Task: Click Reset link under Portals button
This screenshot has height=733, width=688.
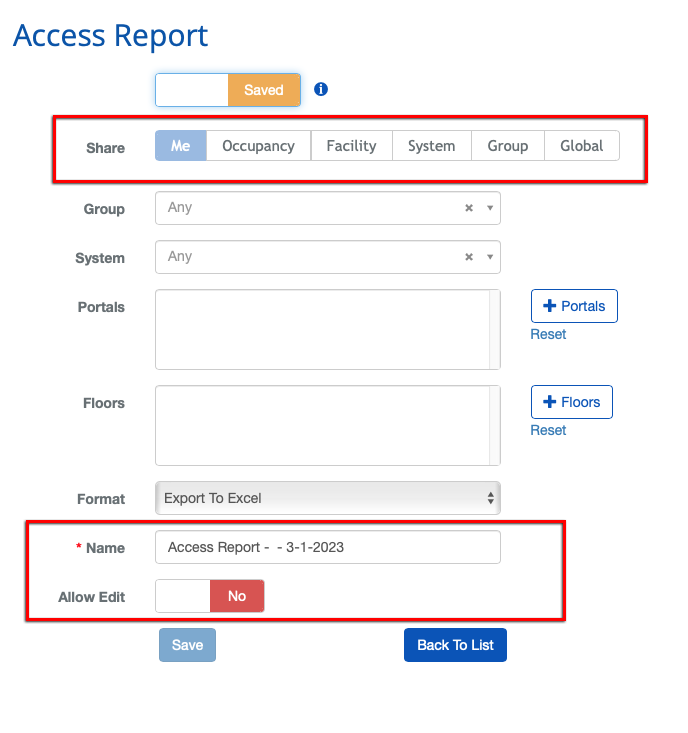Action: pyautogui.click(x=548, y=334)
